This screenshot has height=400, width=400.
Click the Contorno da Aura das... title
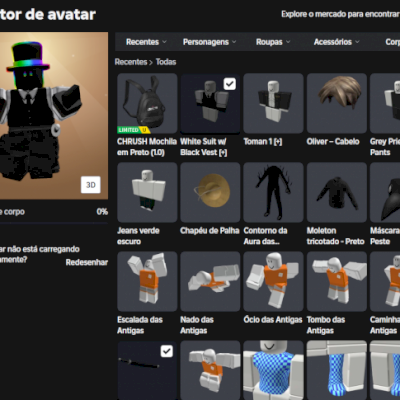tap(265, 236)
